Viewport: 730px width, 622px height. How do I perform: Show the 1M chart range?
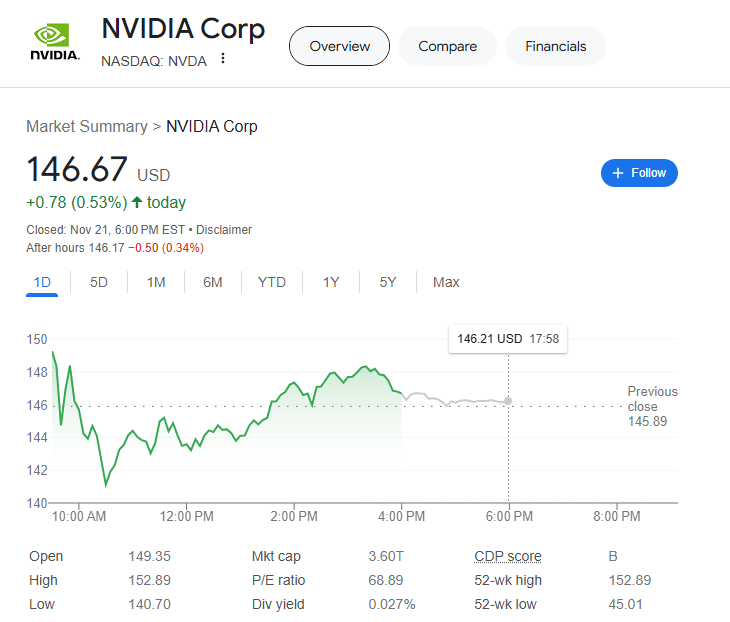(156, 282)
